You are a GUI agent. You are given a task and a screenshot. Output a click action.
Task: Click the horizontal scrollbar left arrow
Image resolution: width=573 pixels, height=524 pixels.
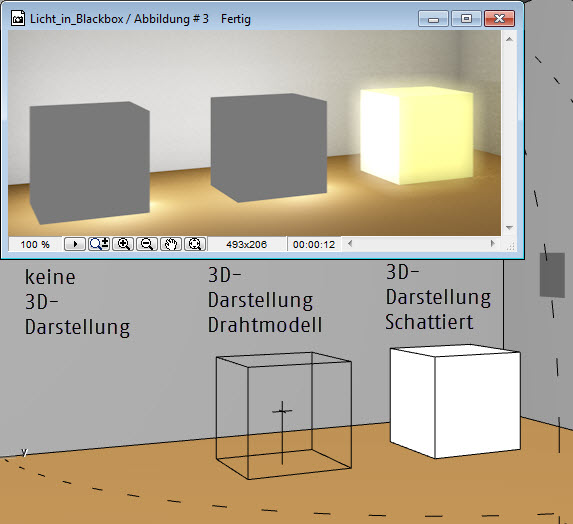pos(350,243)
